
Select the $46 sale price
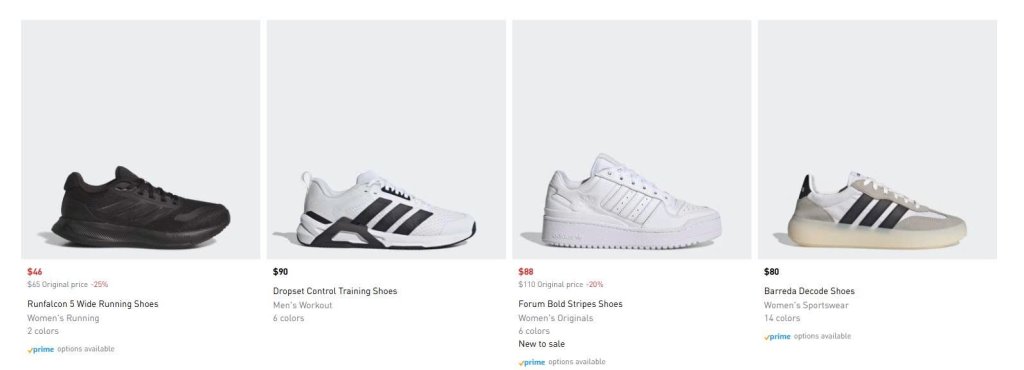[35, 272]
